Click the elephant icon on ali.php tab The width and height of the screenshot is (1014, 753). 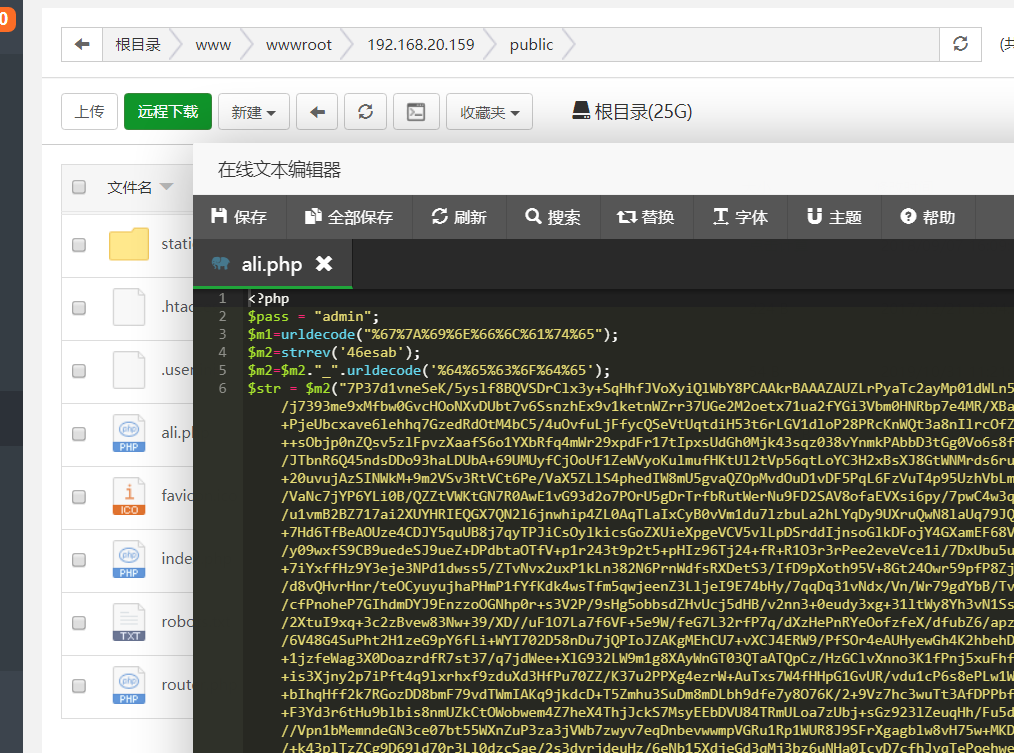tap(221, 263)
